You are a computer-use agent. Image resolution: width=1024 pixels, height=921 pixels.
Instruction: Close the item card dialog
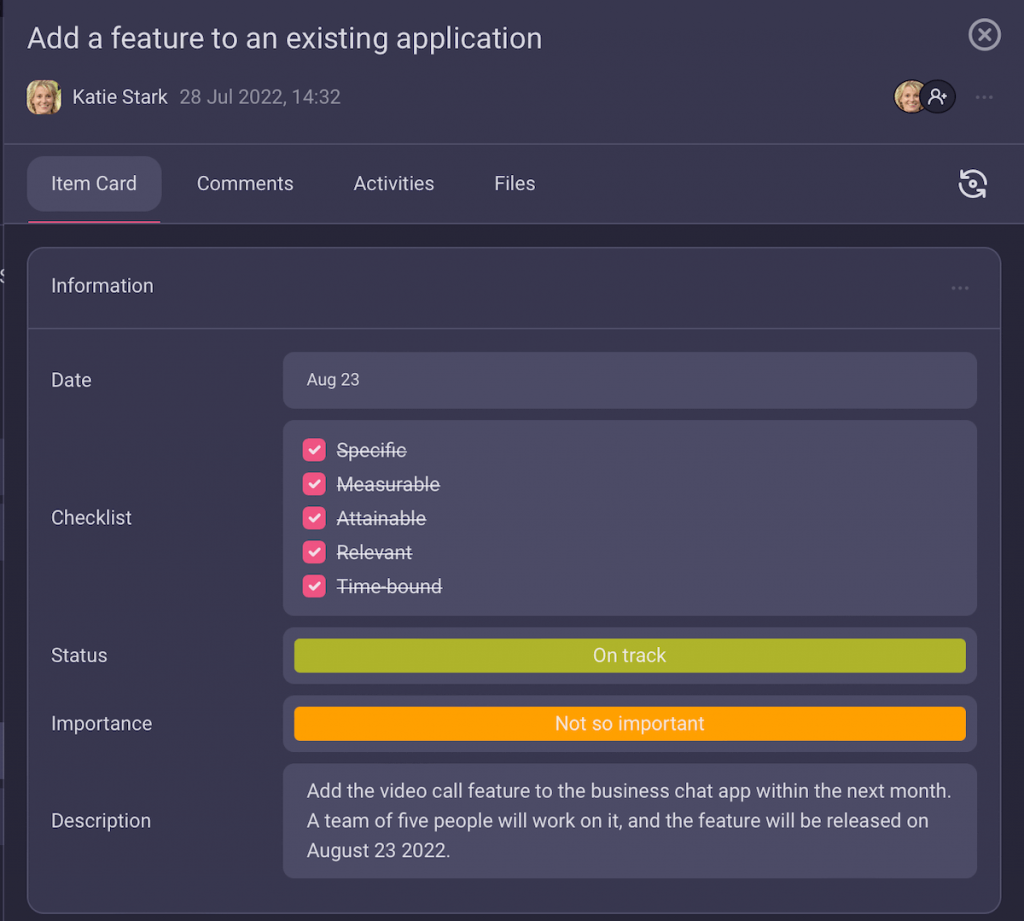(984, 36)
